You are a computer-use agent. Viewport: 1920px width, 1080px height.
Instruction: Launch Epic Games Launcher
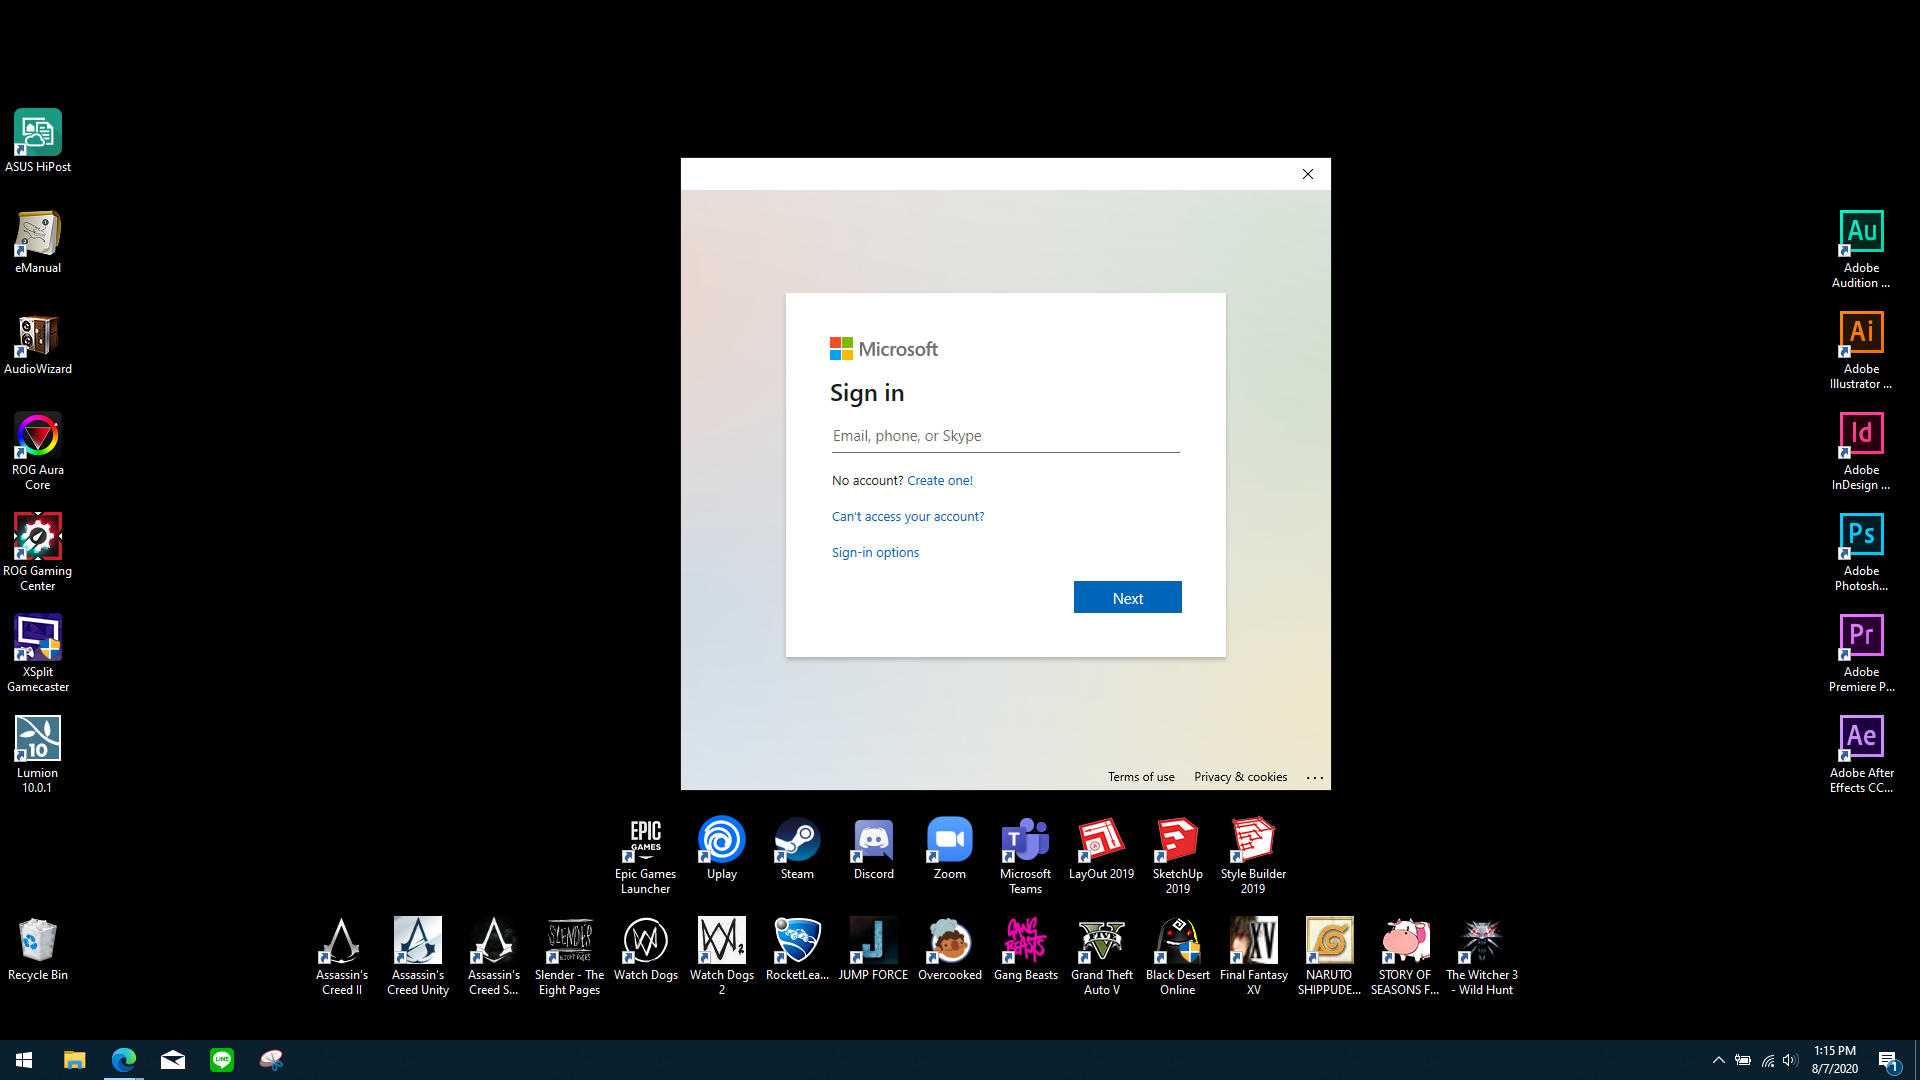click(646, 854)
